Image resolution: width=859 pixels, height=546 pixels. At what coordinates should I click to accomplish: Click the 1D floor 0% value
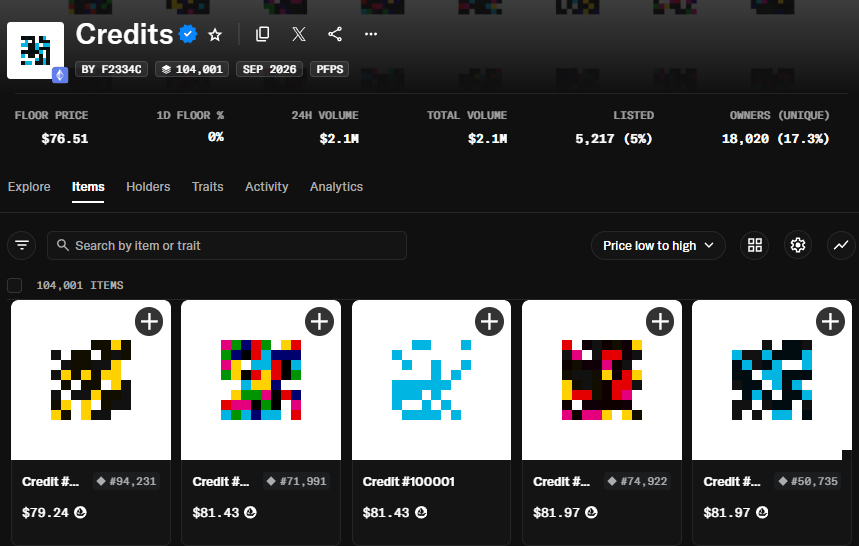[x=216, y=137]
